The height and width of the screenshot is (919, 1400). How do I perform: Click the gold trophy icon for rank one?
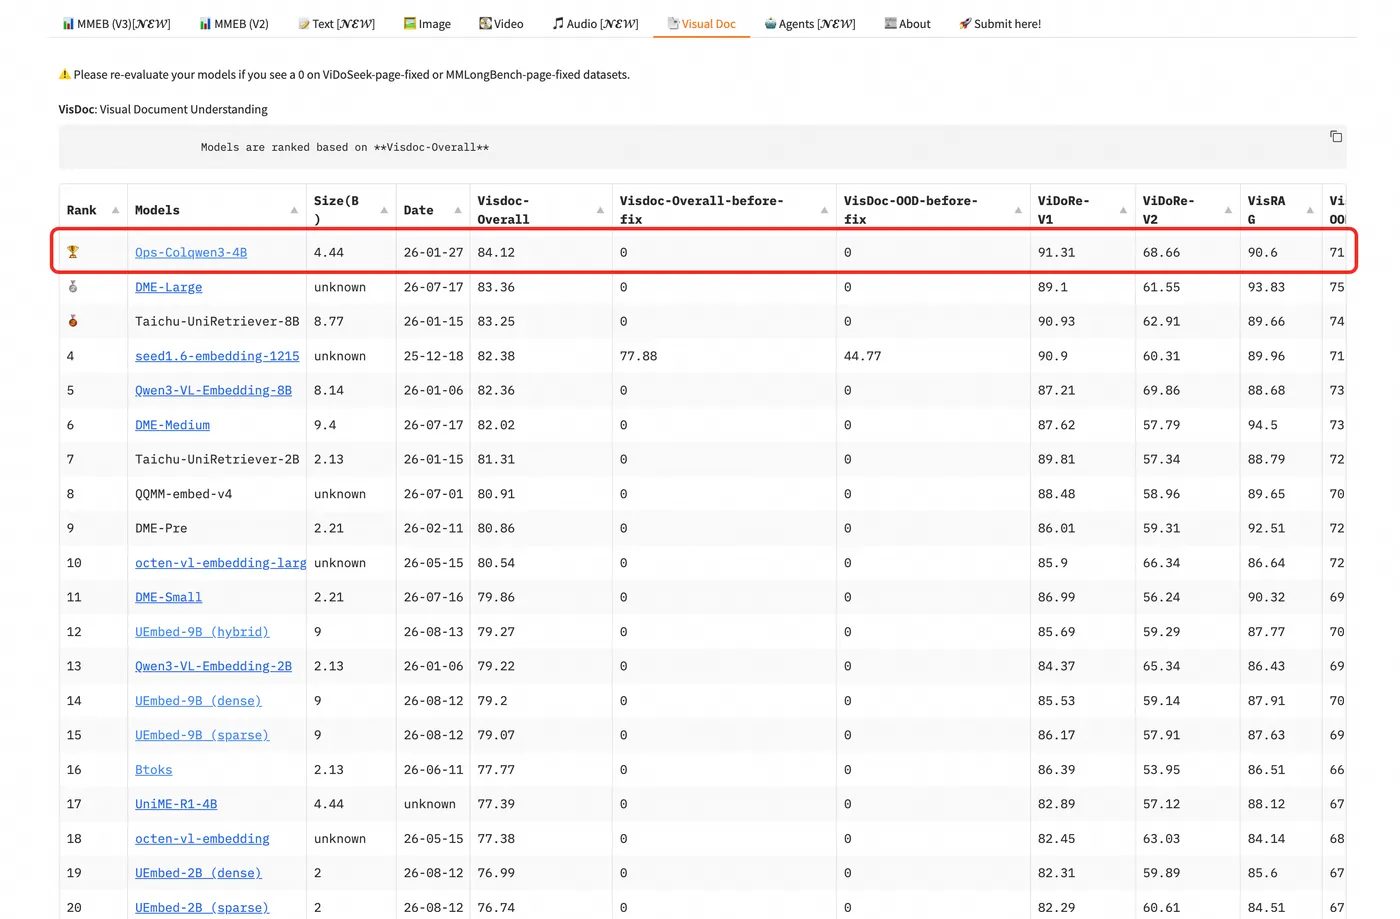[73, 252]
